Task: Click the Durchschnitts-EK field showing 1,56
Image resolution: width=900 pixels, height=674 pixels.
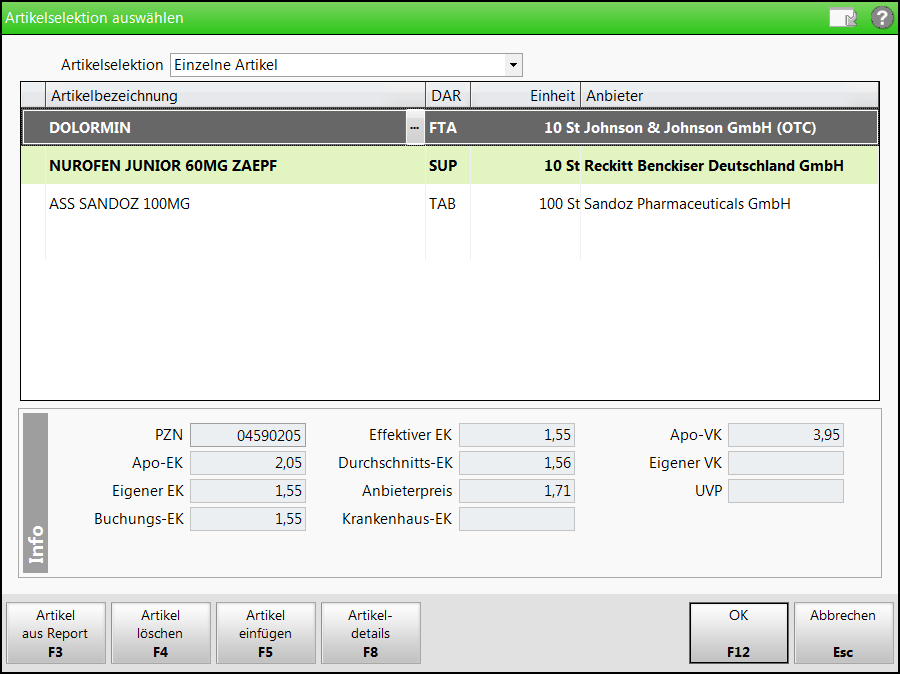Action: click(x=517, y=463)
